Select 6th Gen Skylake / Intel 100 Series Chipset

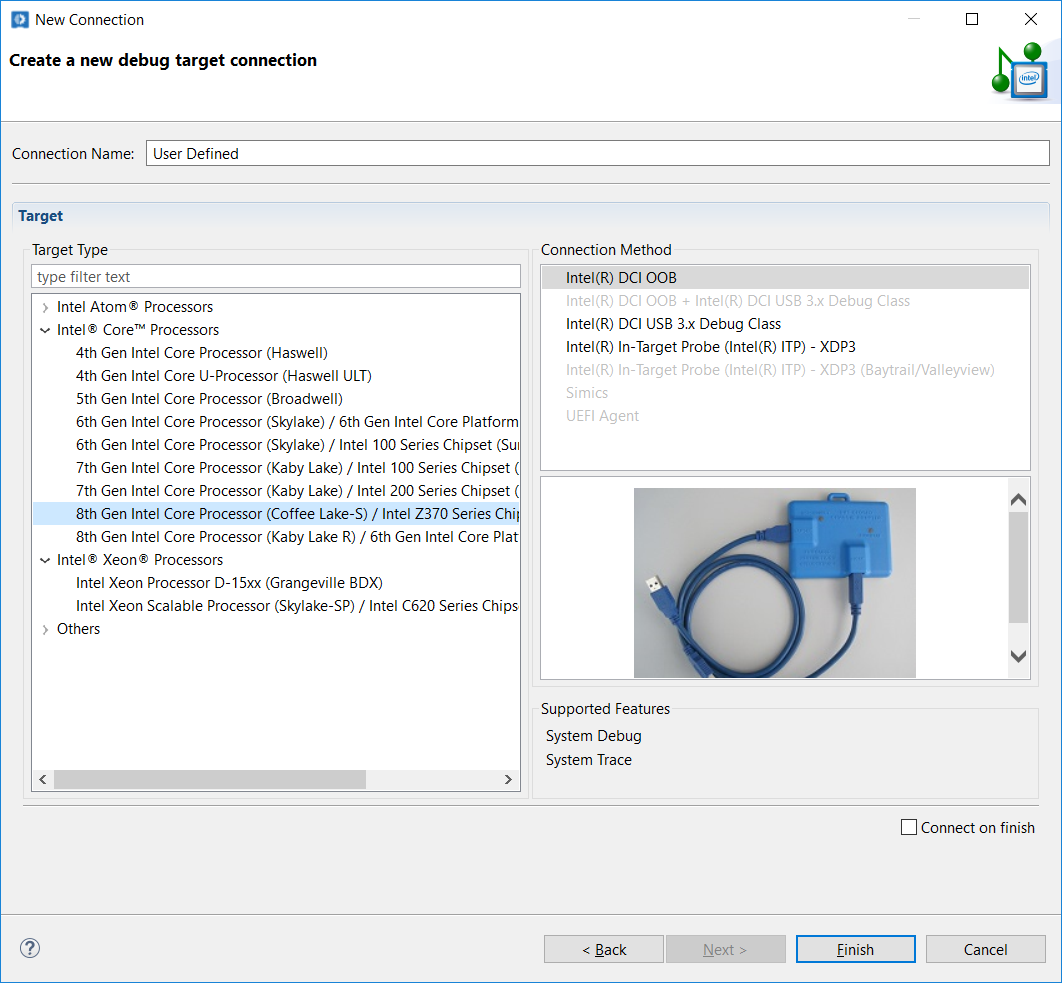point(297,445)
